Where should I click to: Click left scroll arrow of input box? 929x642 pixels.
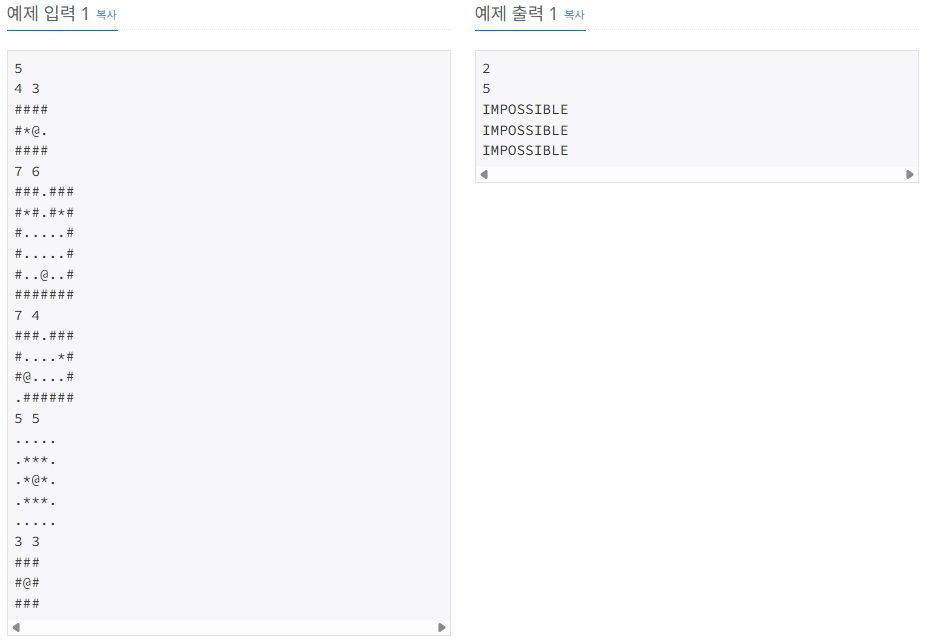click(x=16, y=627)
